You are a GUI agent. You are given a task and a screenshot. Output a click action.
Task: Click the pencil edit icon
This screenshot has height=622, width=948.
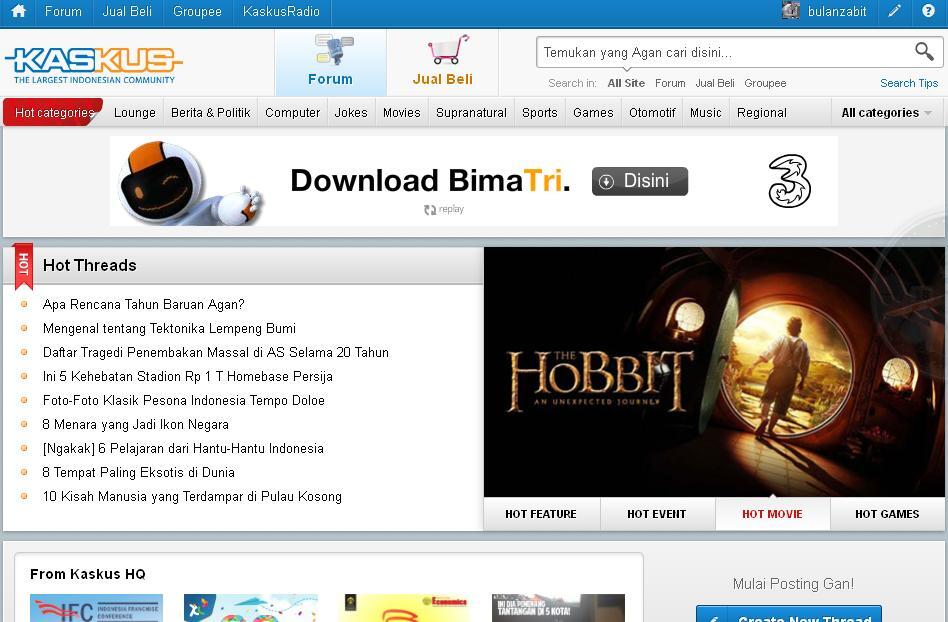894,11
